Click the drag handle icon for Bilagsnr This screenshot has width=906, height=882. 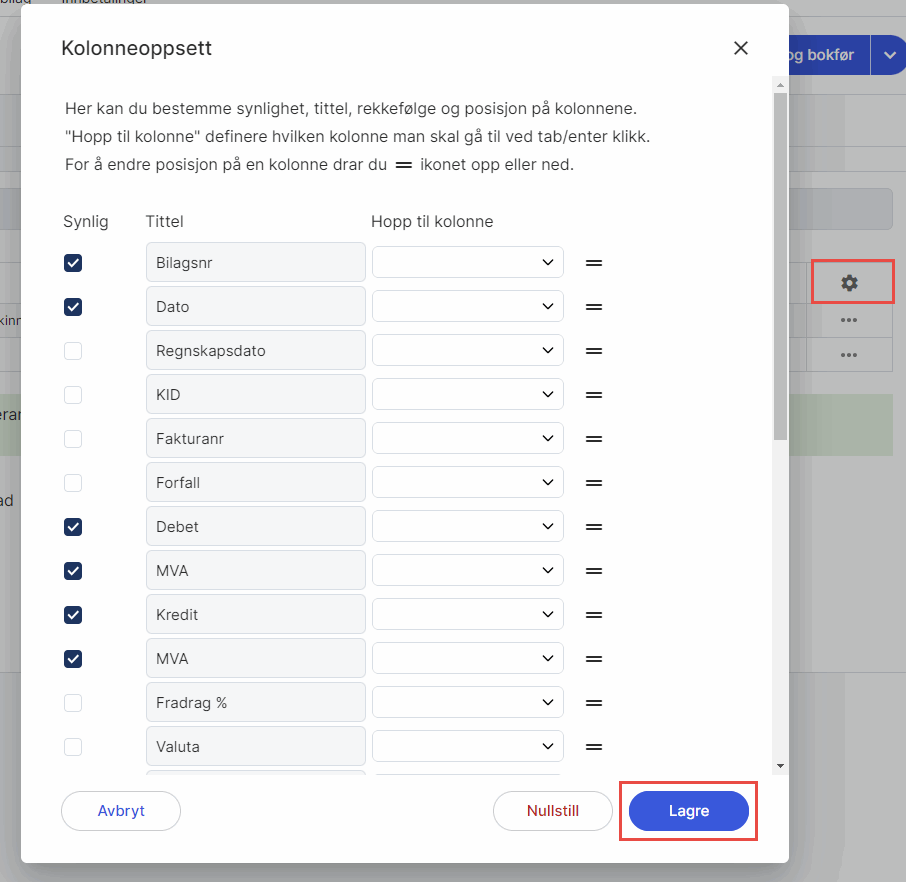pyautogui.click(x=593, y=263)
